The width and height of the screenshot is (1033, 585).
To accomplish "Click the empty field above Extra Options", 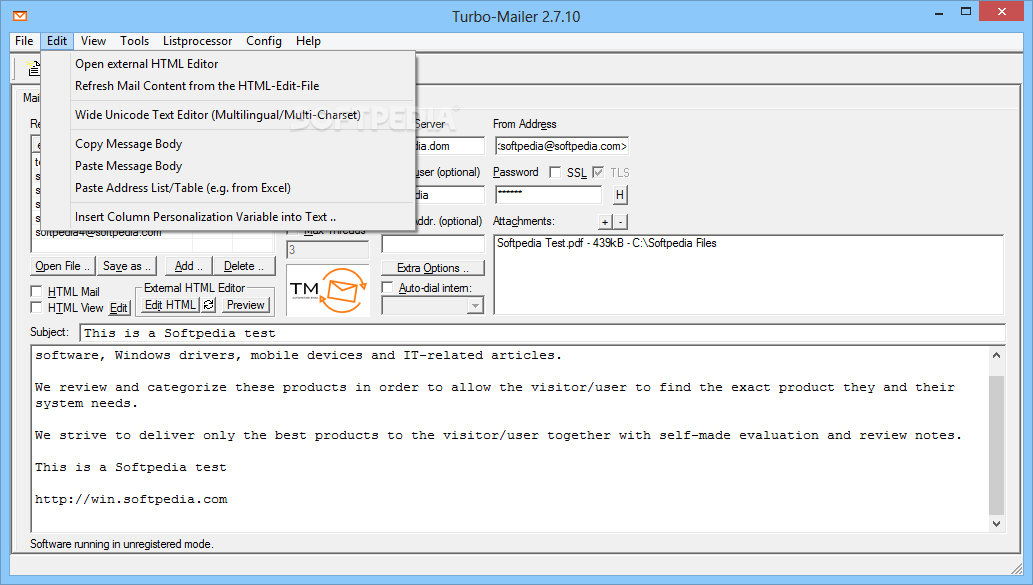I will click(433, 244).
